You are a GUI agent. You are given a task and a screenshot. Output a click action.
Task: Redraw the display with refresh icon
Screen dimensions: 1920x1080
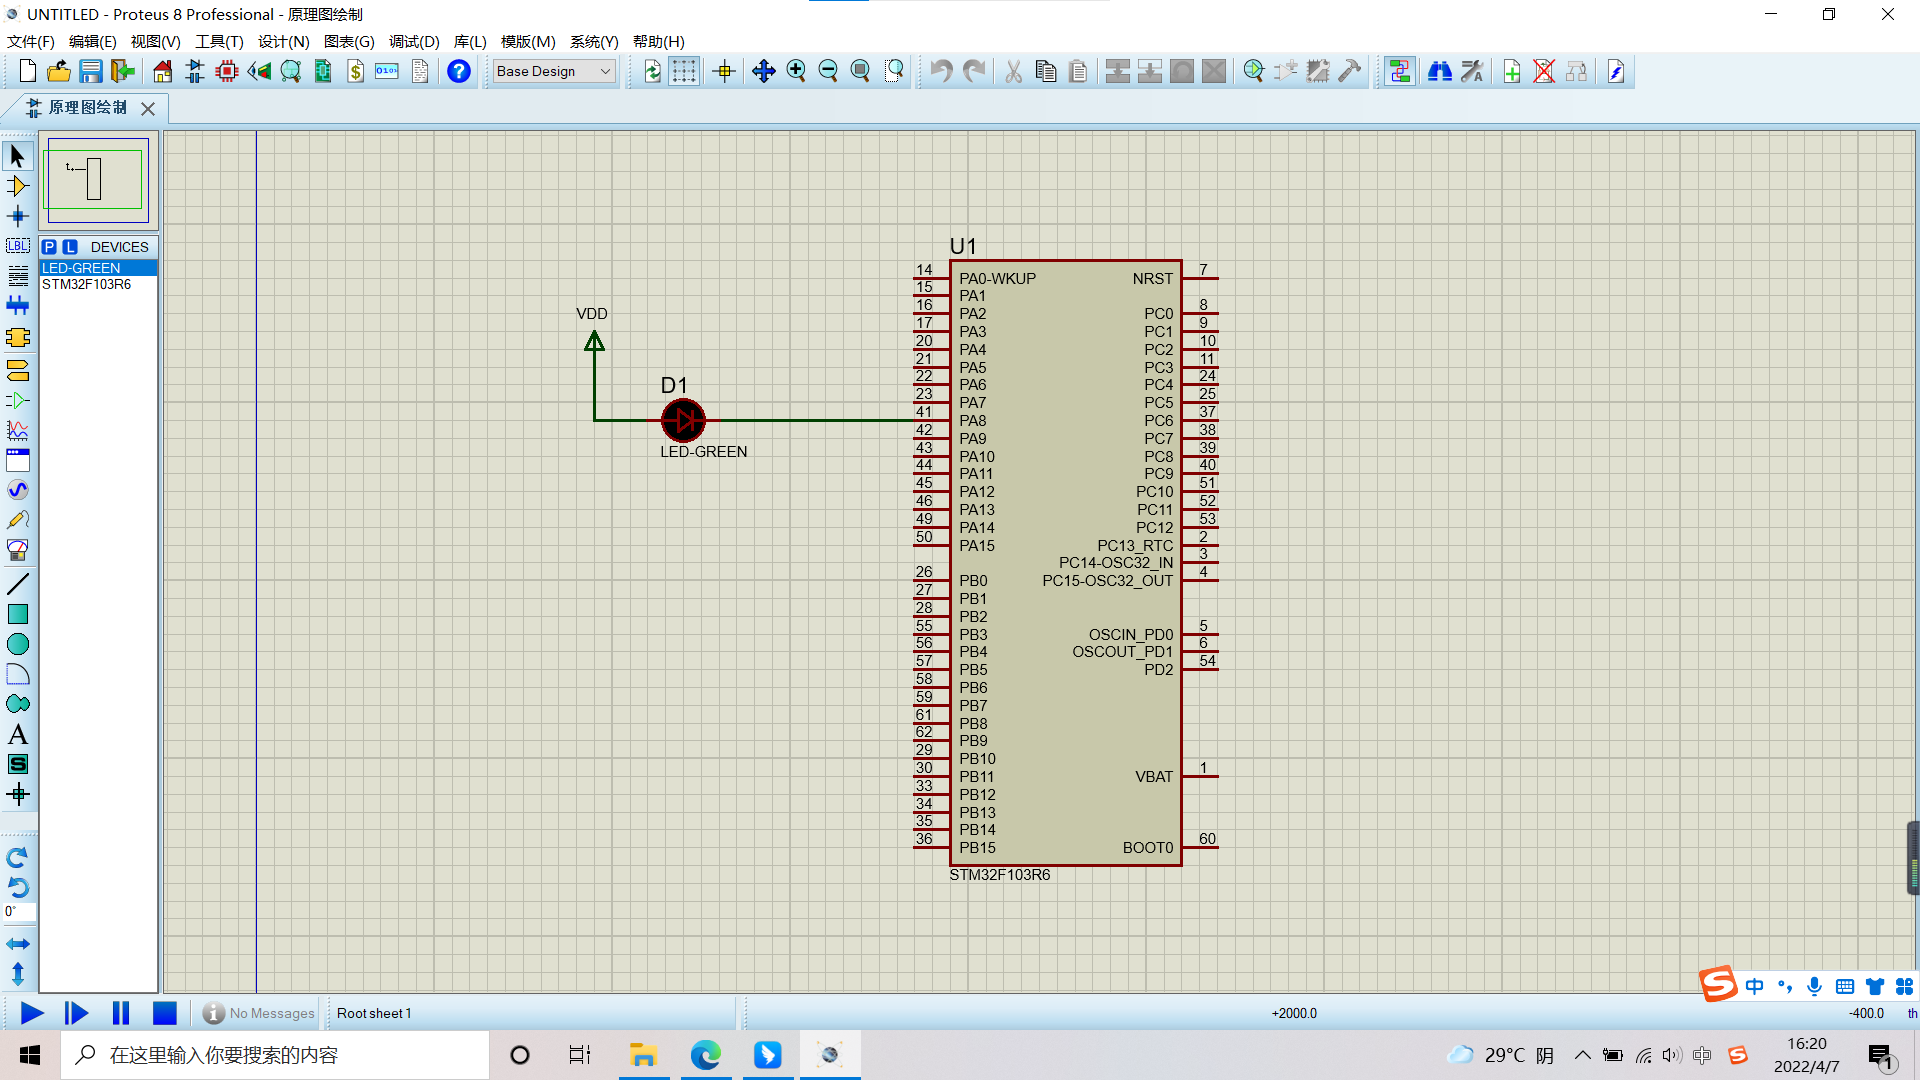point(652,71)
